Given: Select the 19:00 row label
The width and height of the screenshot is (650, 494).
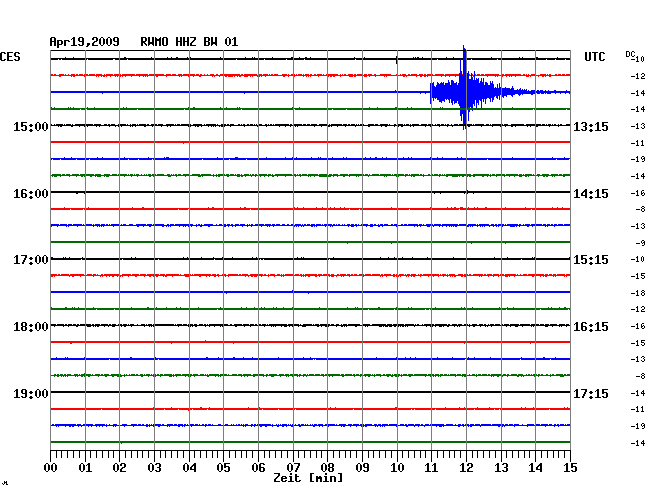Looking at the screenshot, I should [31, 393].
